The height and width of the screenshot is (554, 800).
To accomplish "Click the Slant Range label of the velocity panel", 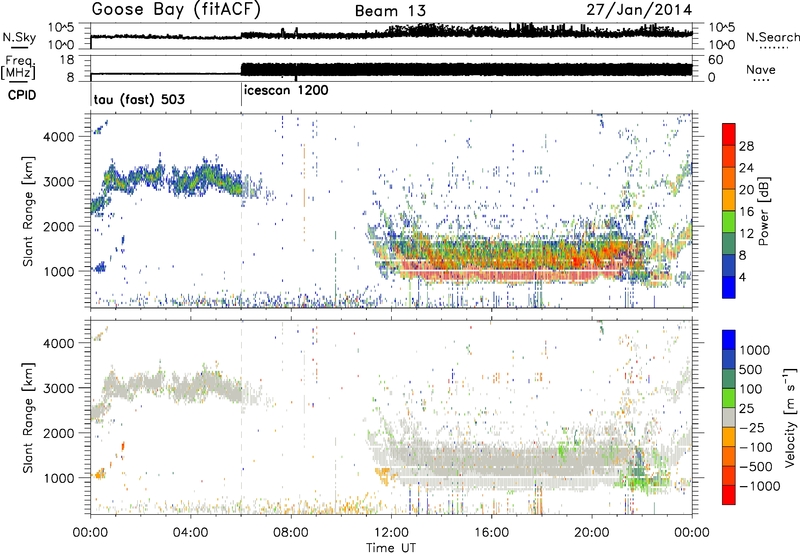I will click(x=29, y=417).
